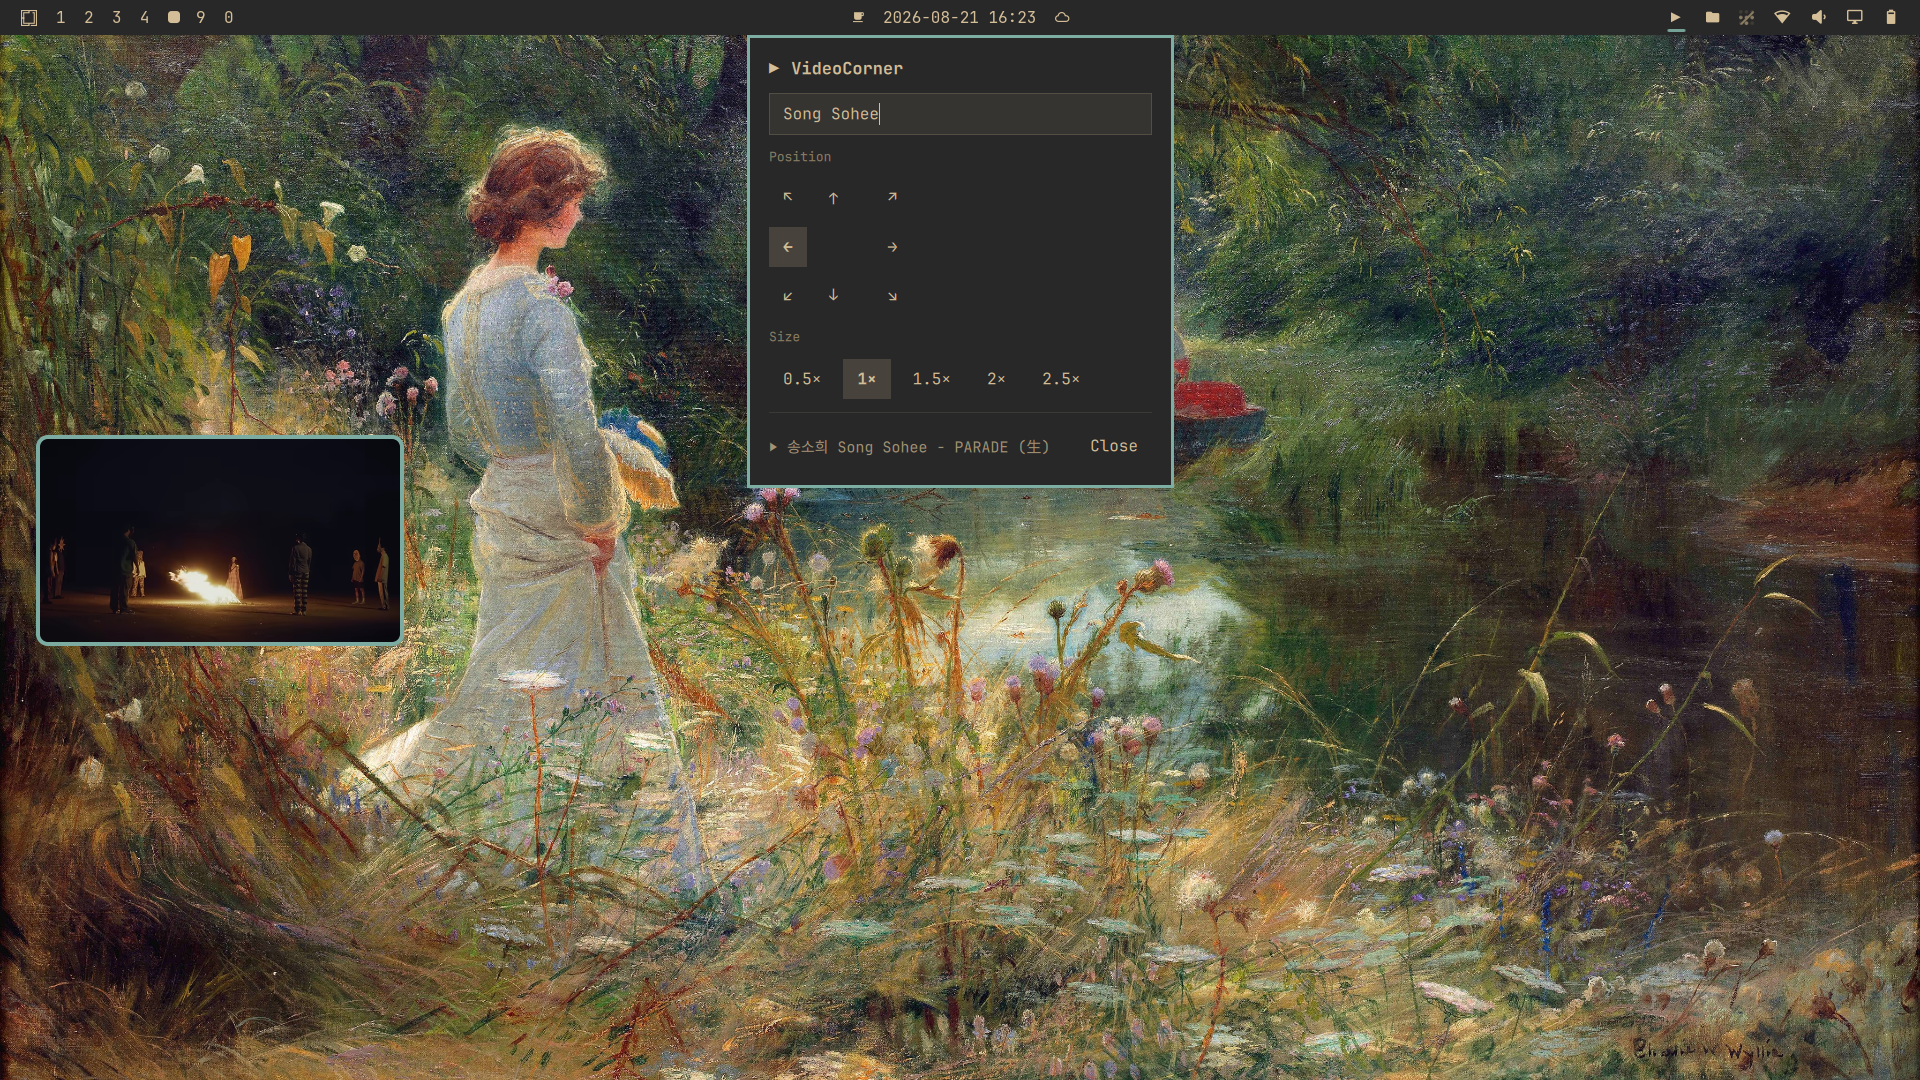Select the left-center position arrow
The width and height of the screenshot is (1920, 1080).
(x=788, y=247)
